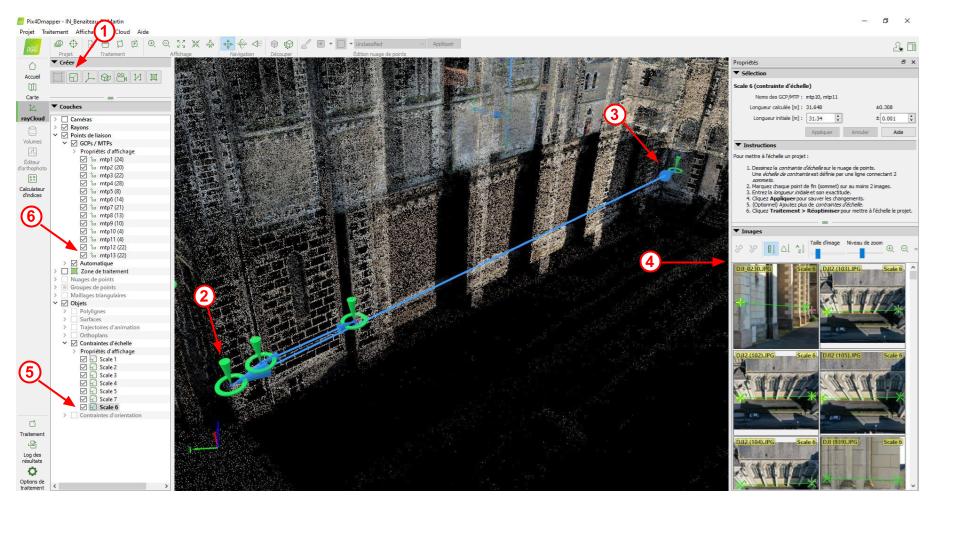Select Scale 6 in the layers tree

(x=108, y=407)
